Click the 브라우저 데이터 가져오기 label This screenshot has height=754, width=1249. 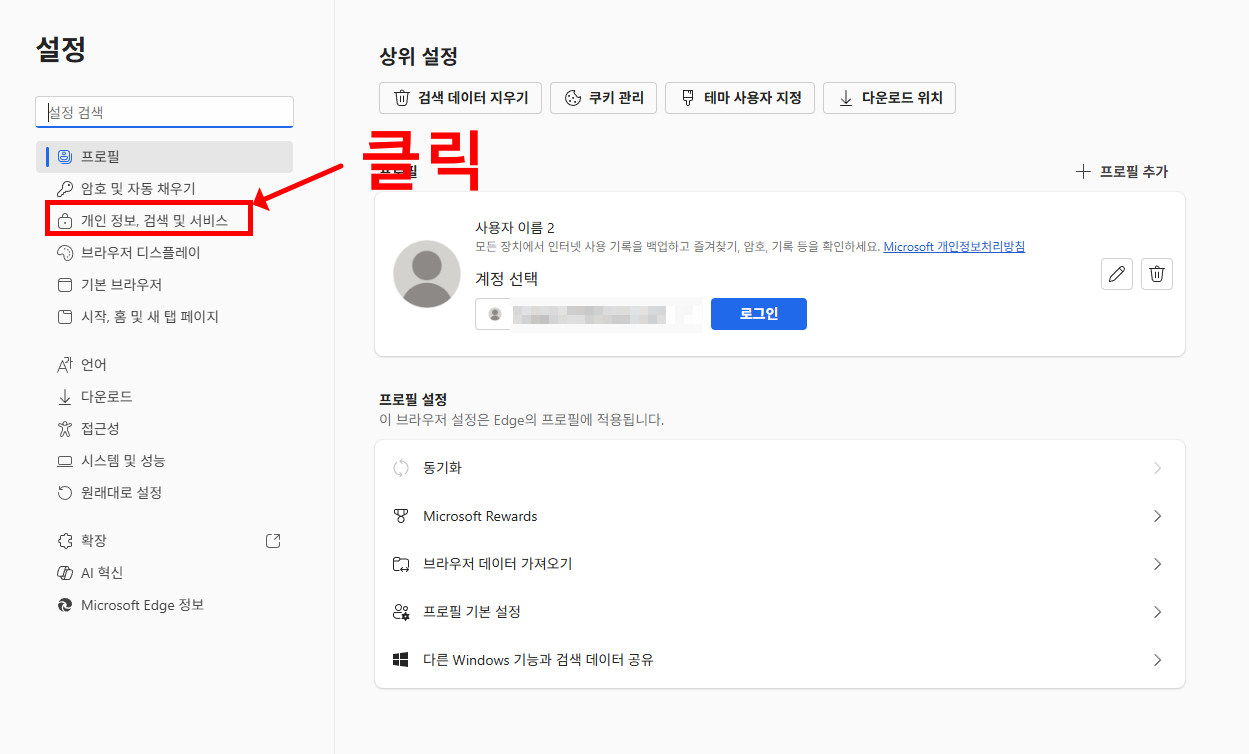click(x=497, y=564)
